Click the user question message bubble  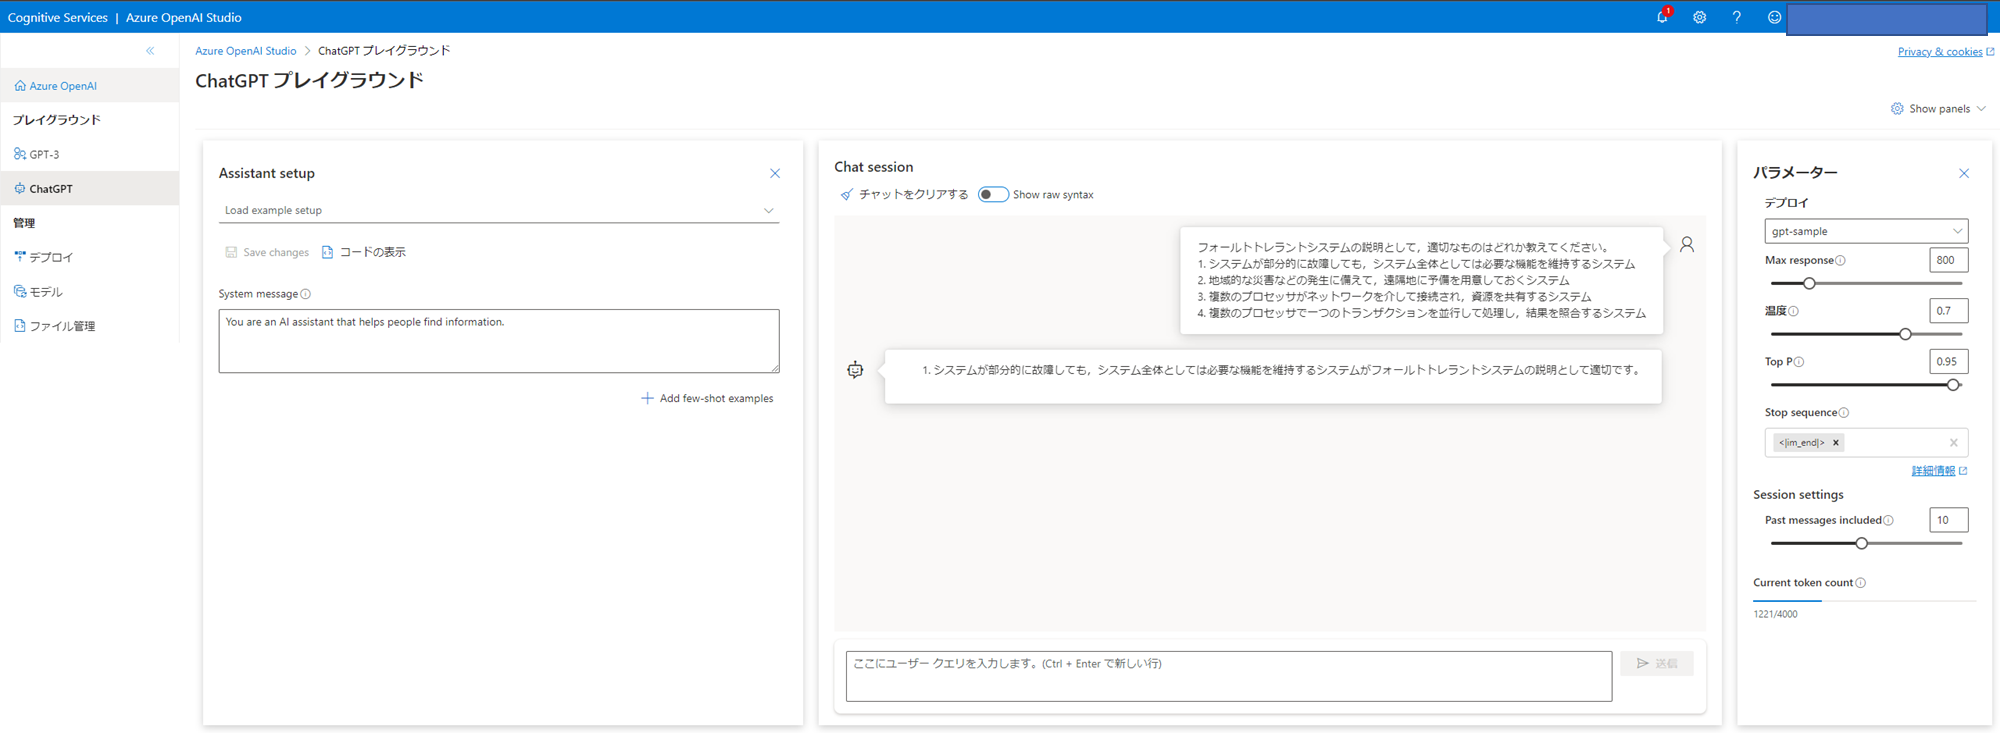point(1421,280)
